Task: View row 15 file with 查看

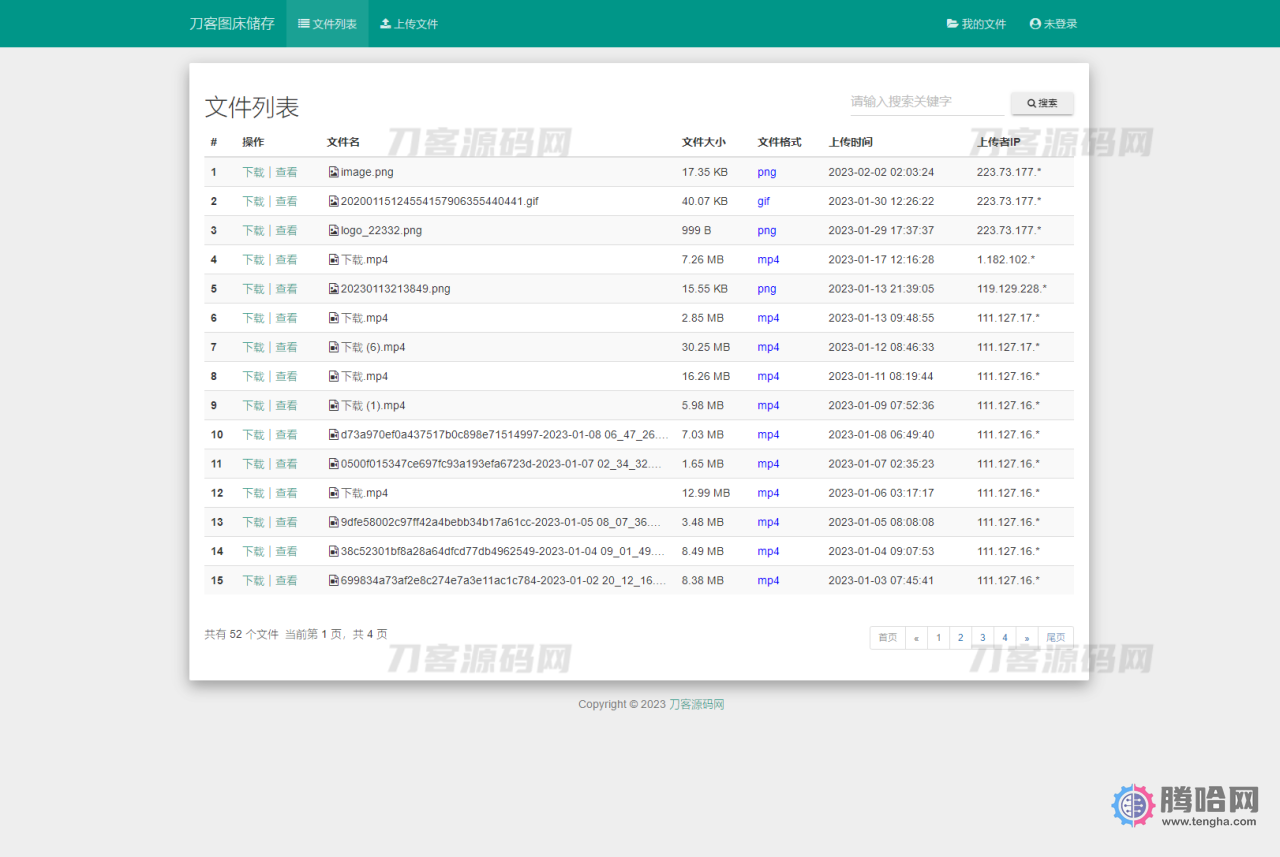Action: (286, 581)
